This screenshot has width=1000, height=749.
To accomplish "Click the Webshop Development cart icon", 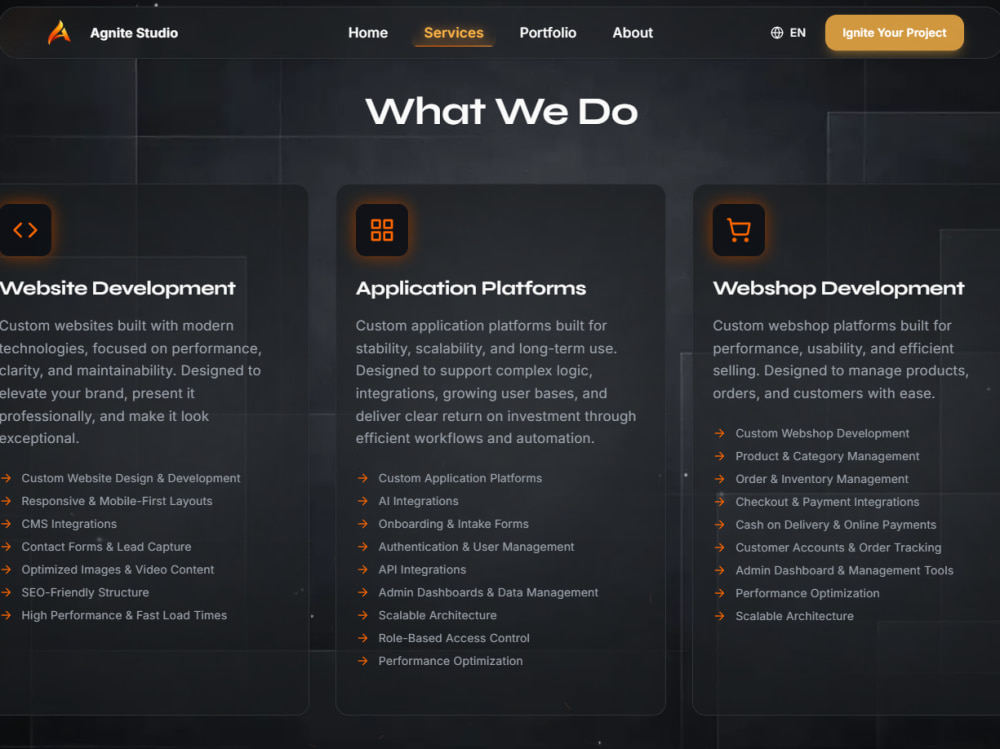I will (x=739, y=230).
